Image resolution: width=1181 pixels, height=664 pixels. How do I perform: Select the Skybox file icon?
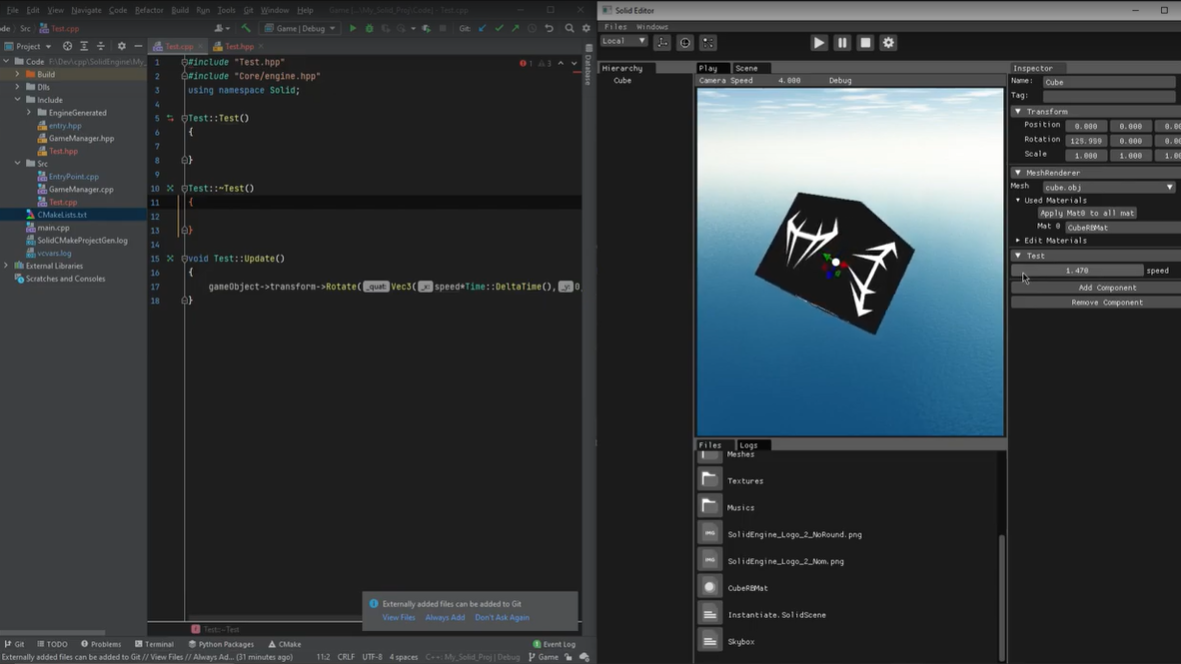709,641
